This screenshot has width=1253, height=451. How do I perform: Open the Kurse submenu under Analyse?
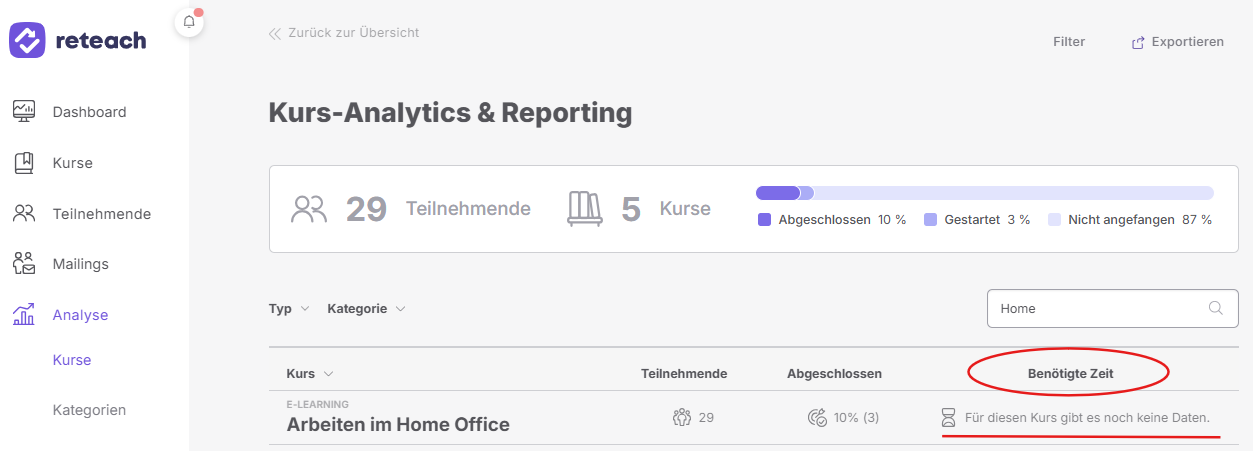[x=72, y=360]
